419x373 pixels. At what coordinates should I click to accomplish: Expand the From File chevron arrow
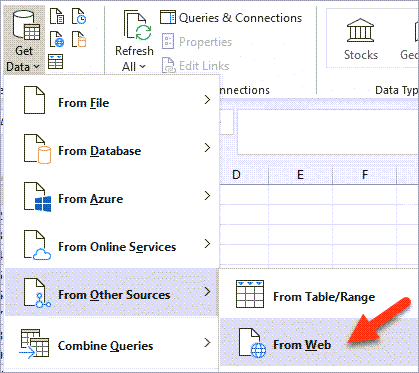(x=207, y=99)
